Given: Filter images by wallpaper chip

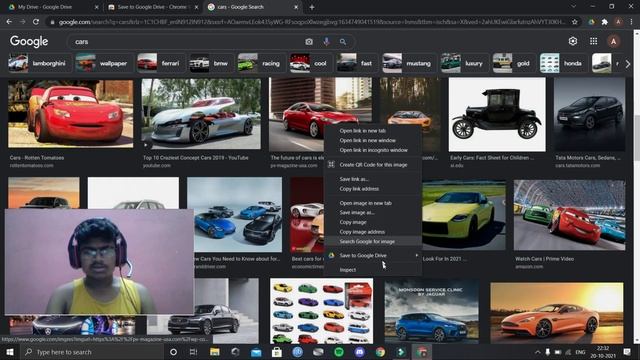Looking at the screenshot, I should pyautogui.click(x=102, y=63).
